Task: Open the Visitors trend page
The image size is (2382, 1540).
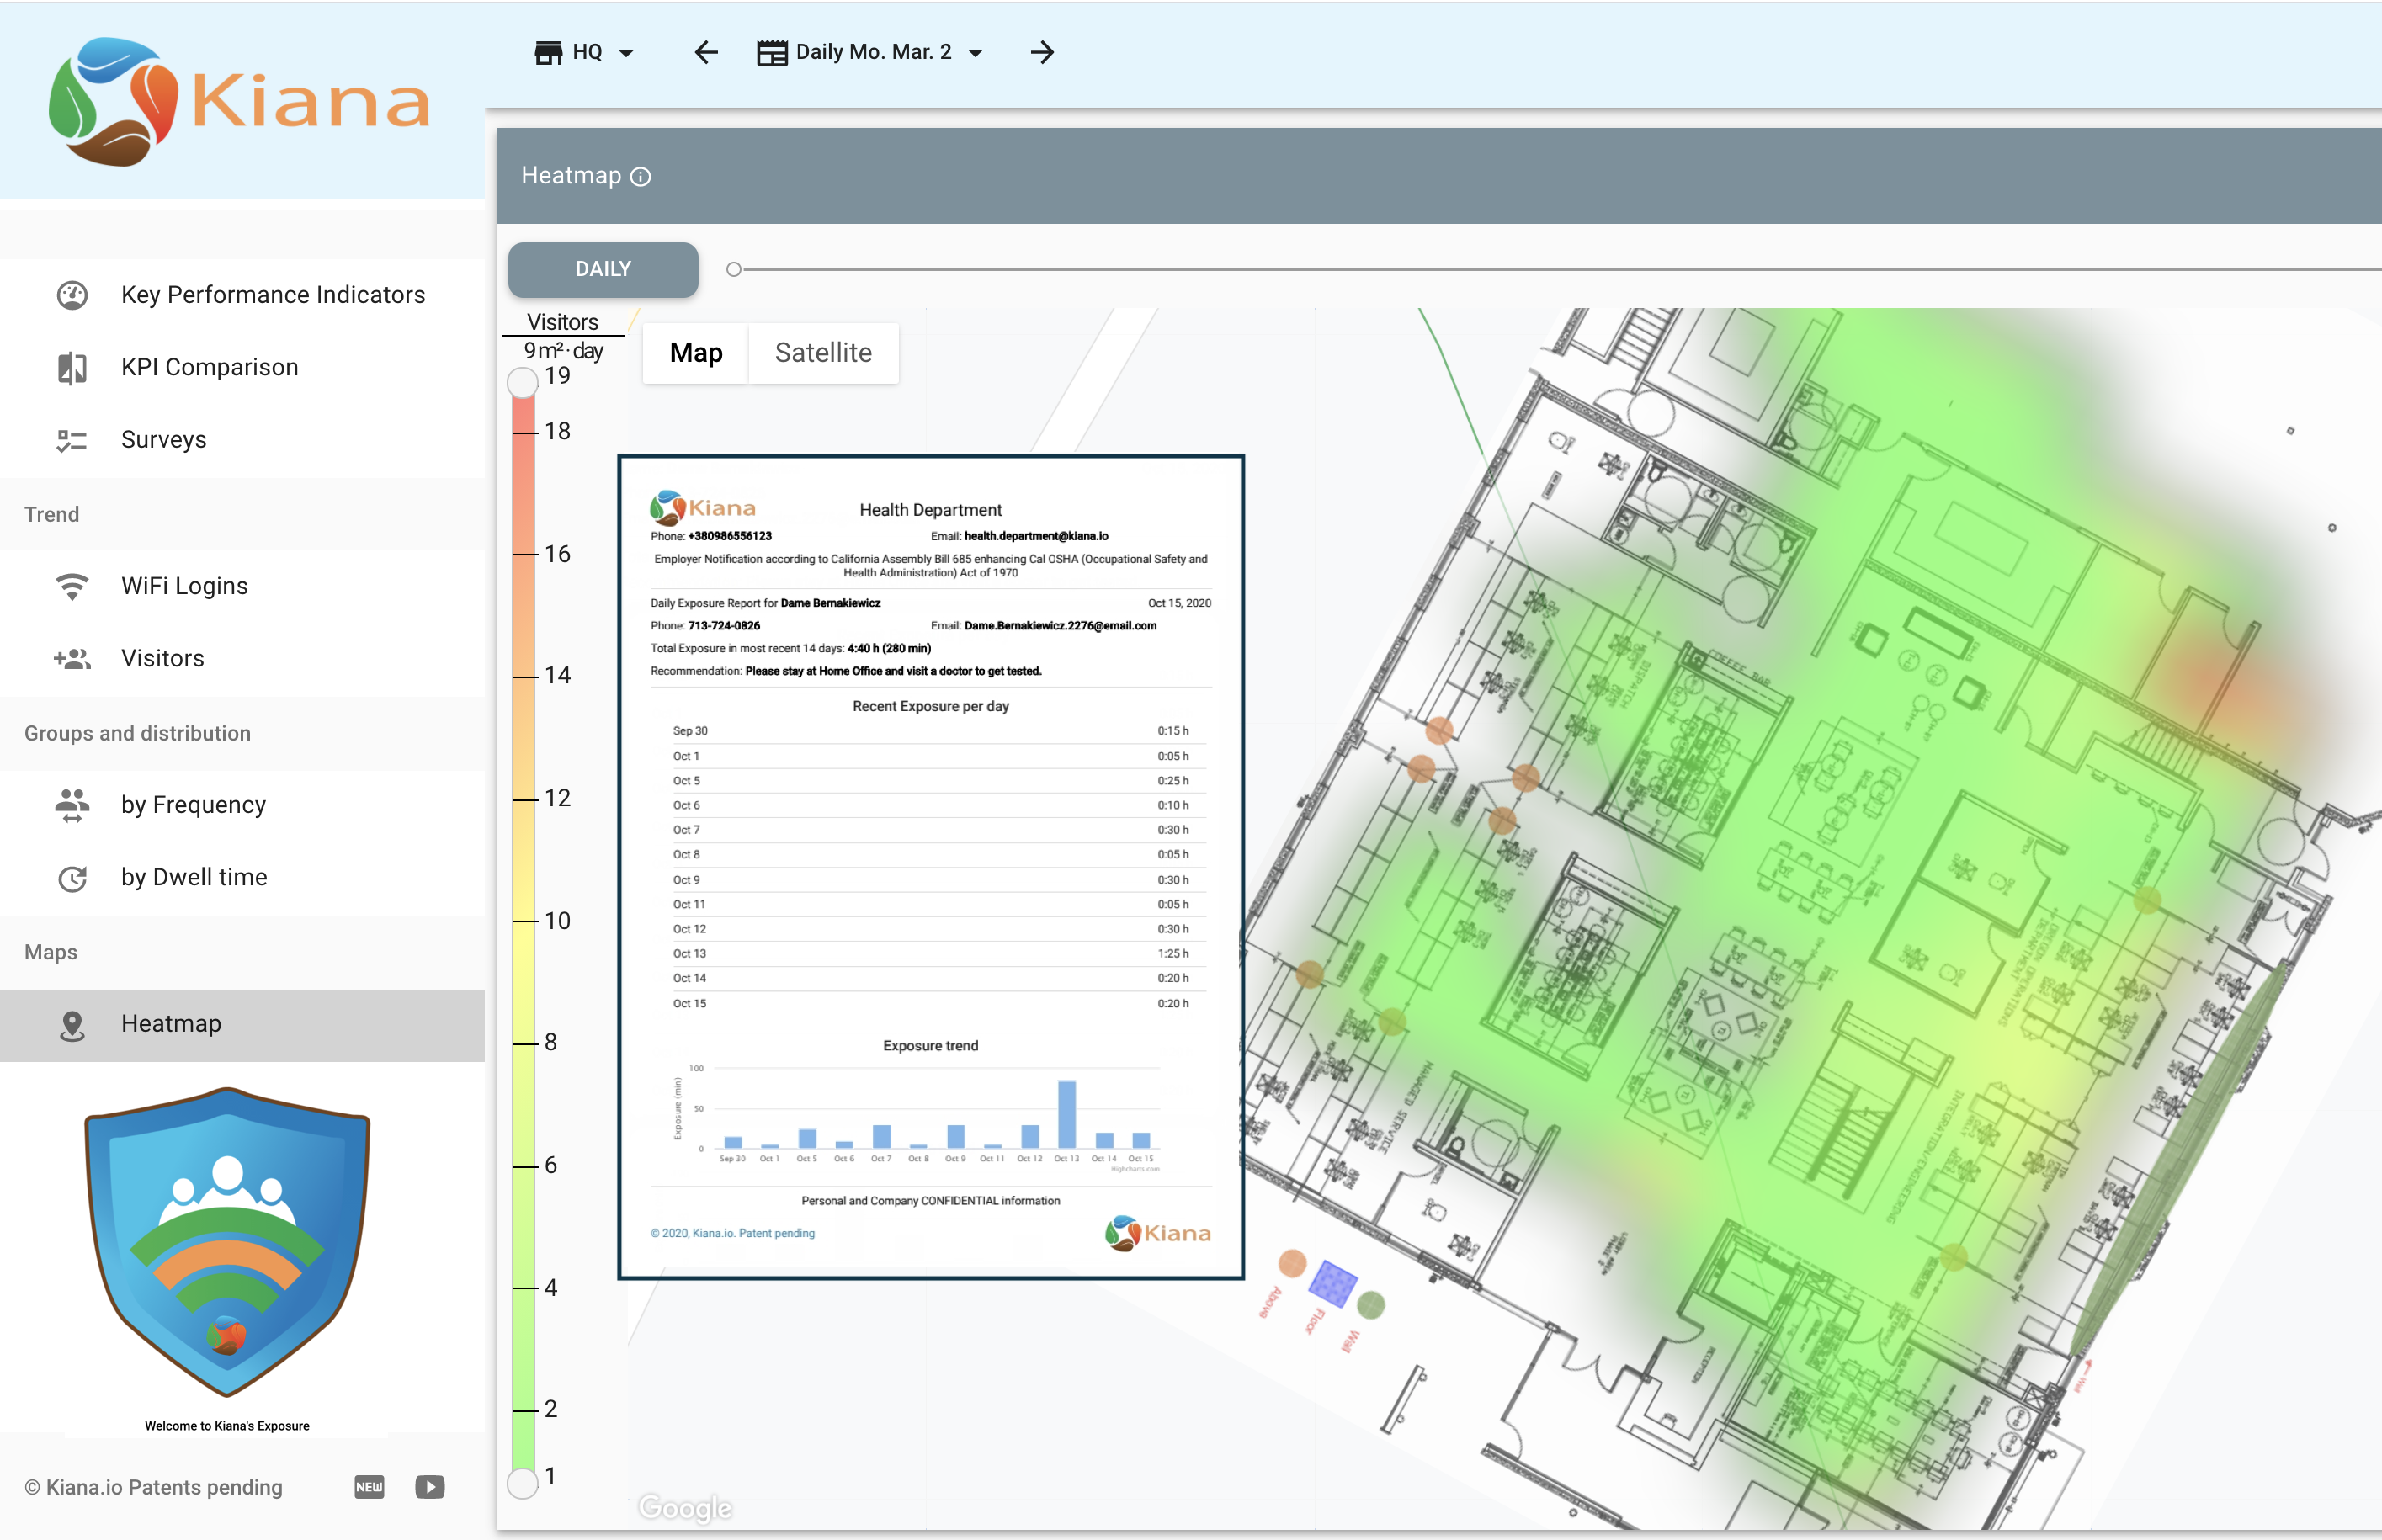Action: pyautogui.click(x=242, y=659)
